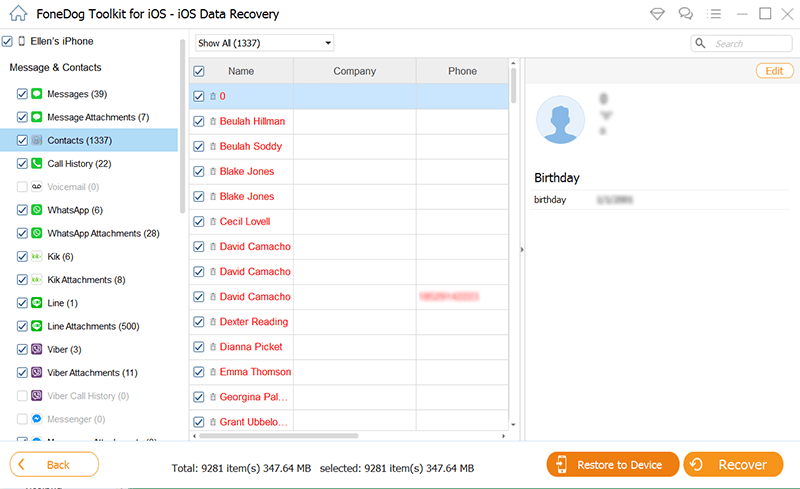The image size is (800, 489).
Task: Click the WhatsApp icon
Action: click(x=37, y=210)
